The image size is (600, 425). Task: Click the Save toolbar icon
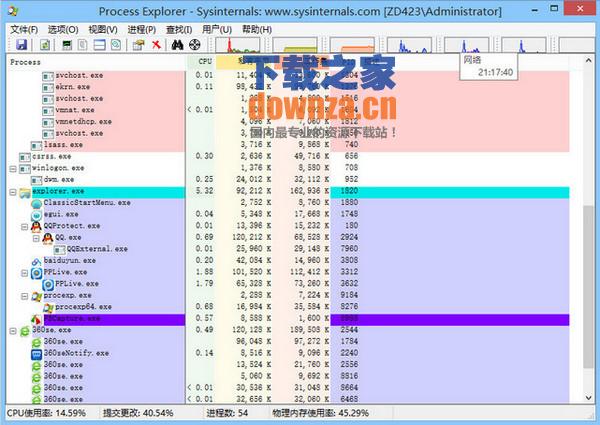(x=22, y=45)
